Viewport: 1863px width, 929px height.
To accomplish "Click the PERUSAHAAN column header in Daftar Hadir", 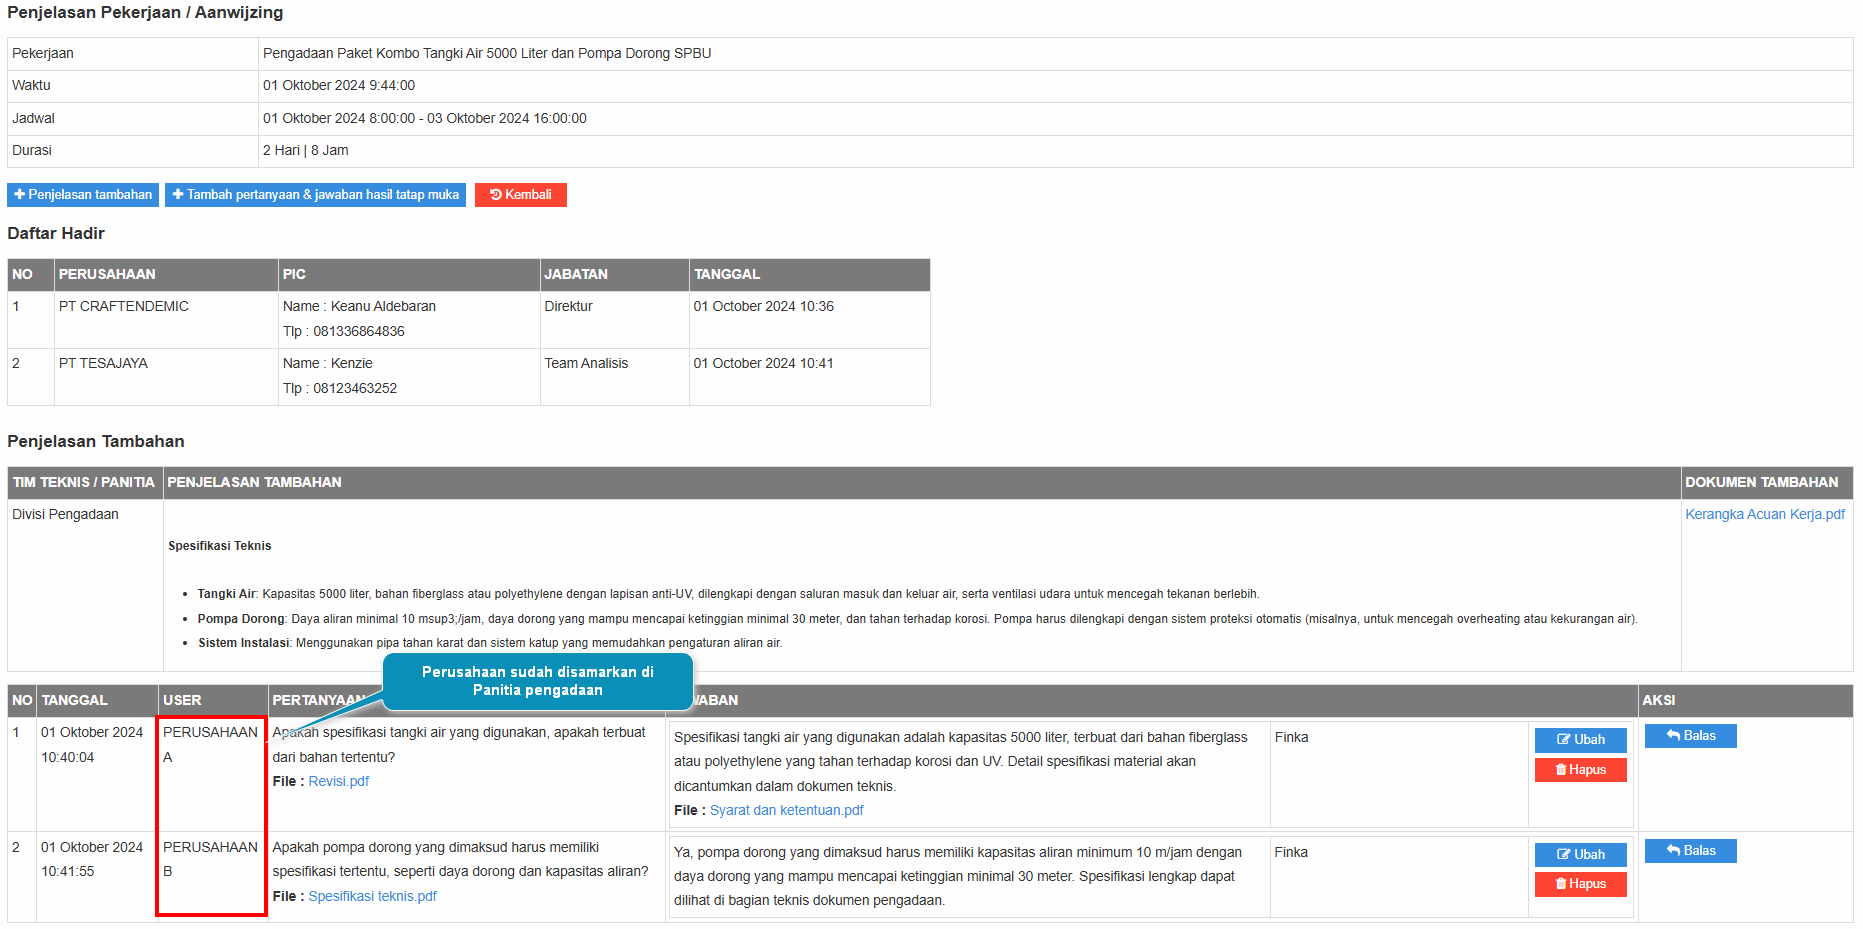I will pyautogui.click(x=166, y=275).
